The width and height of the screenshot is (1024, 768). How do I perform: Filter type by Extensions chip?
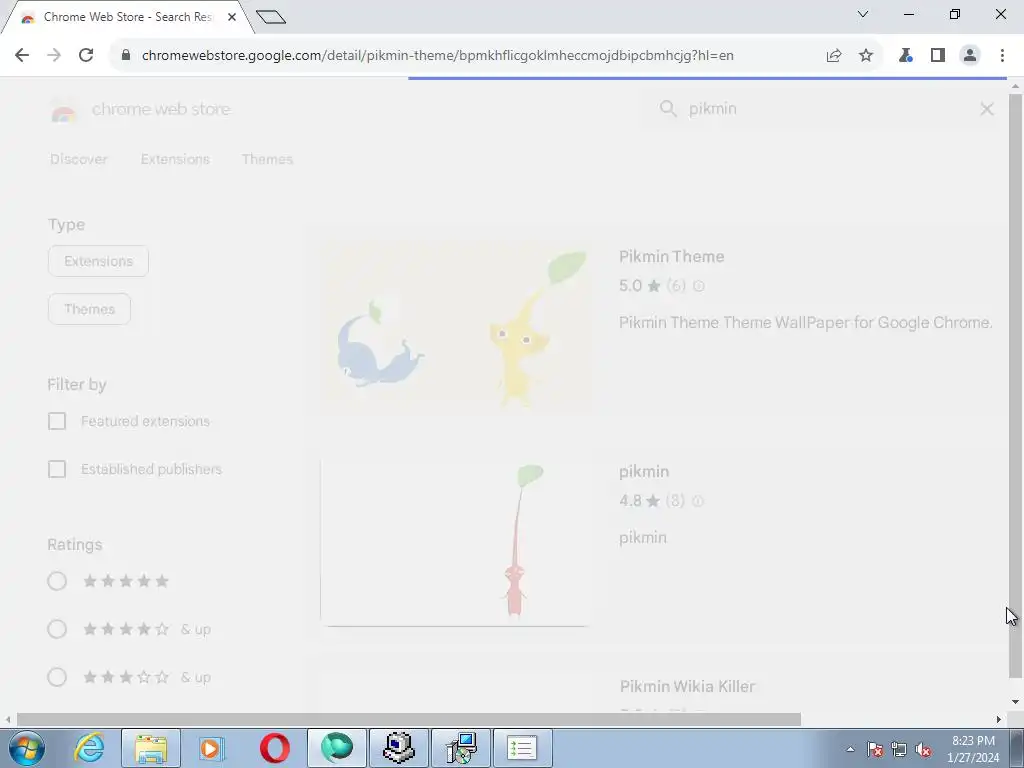click(99, 261)
